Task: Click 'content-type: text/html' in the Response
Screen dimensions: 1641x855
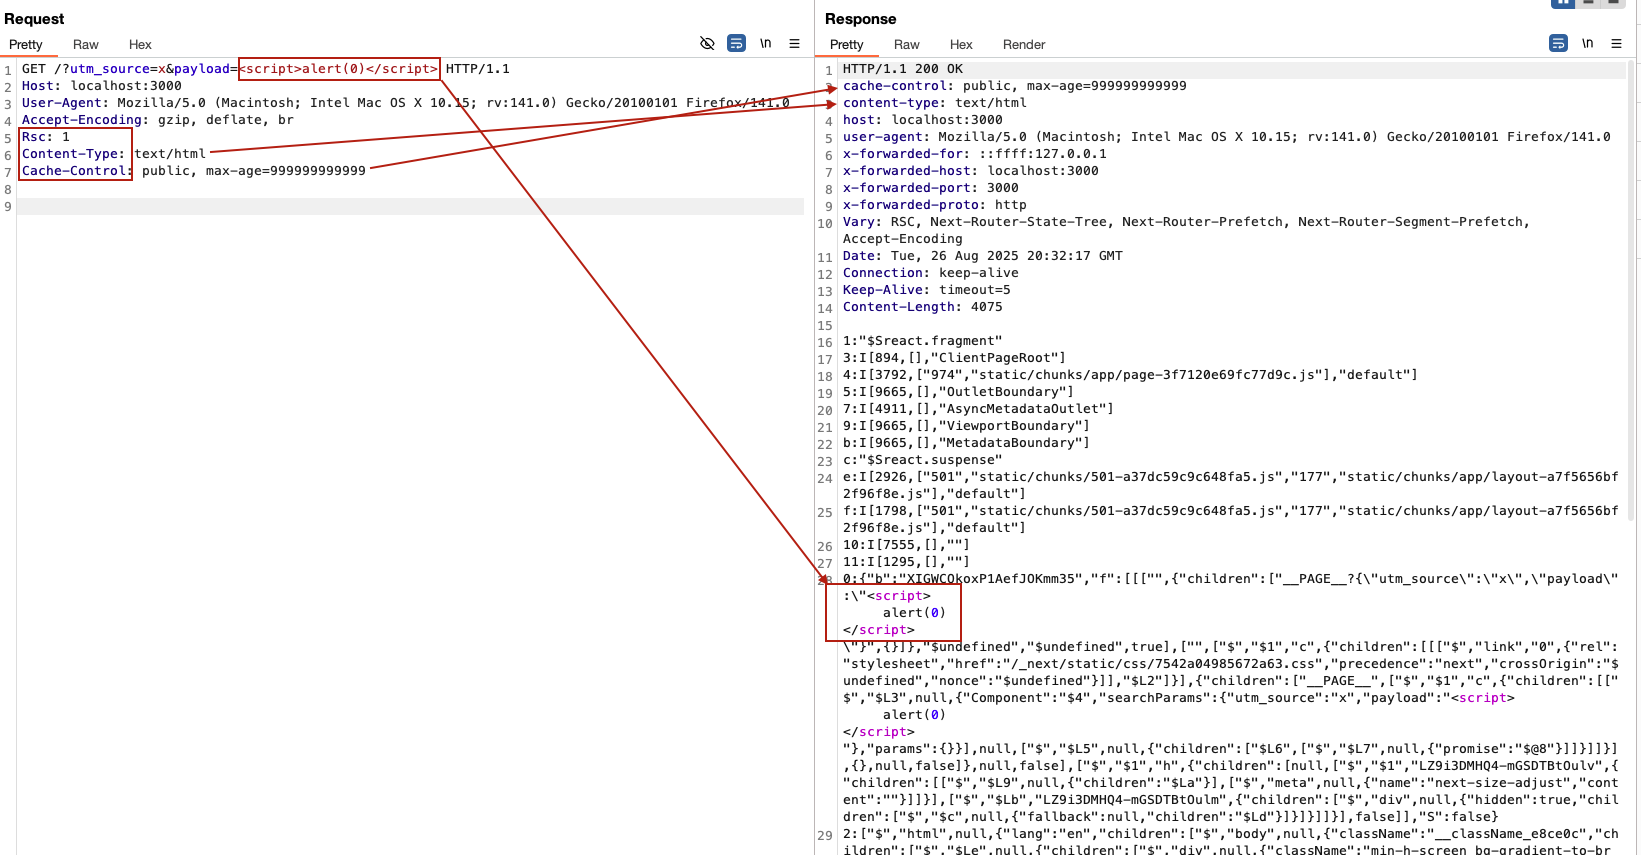Action: 935,103
